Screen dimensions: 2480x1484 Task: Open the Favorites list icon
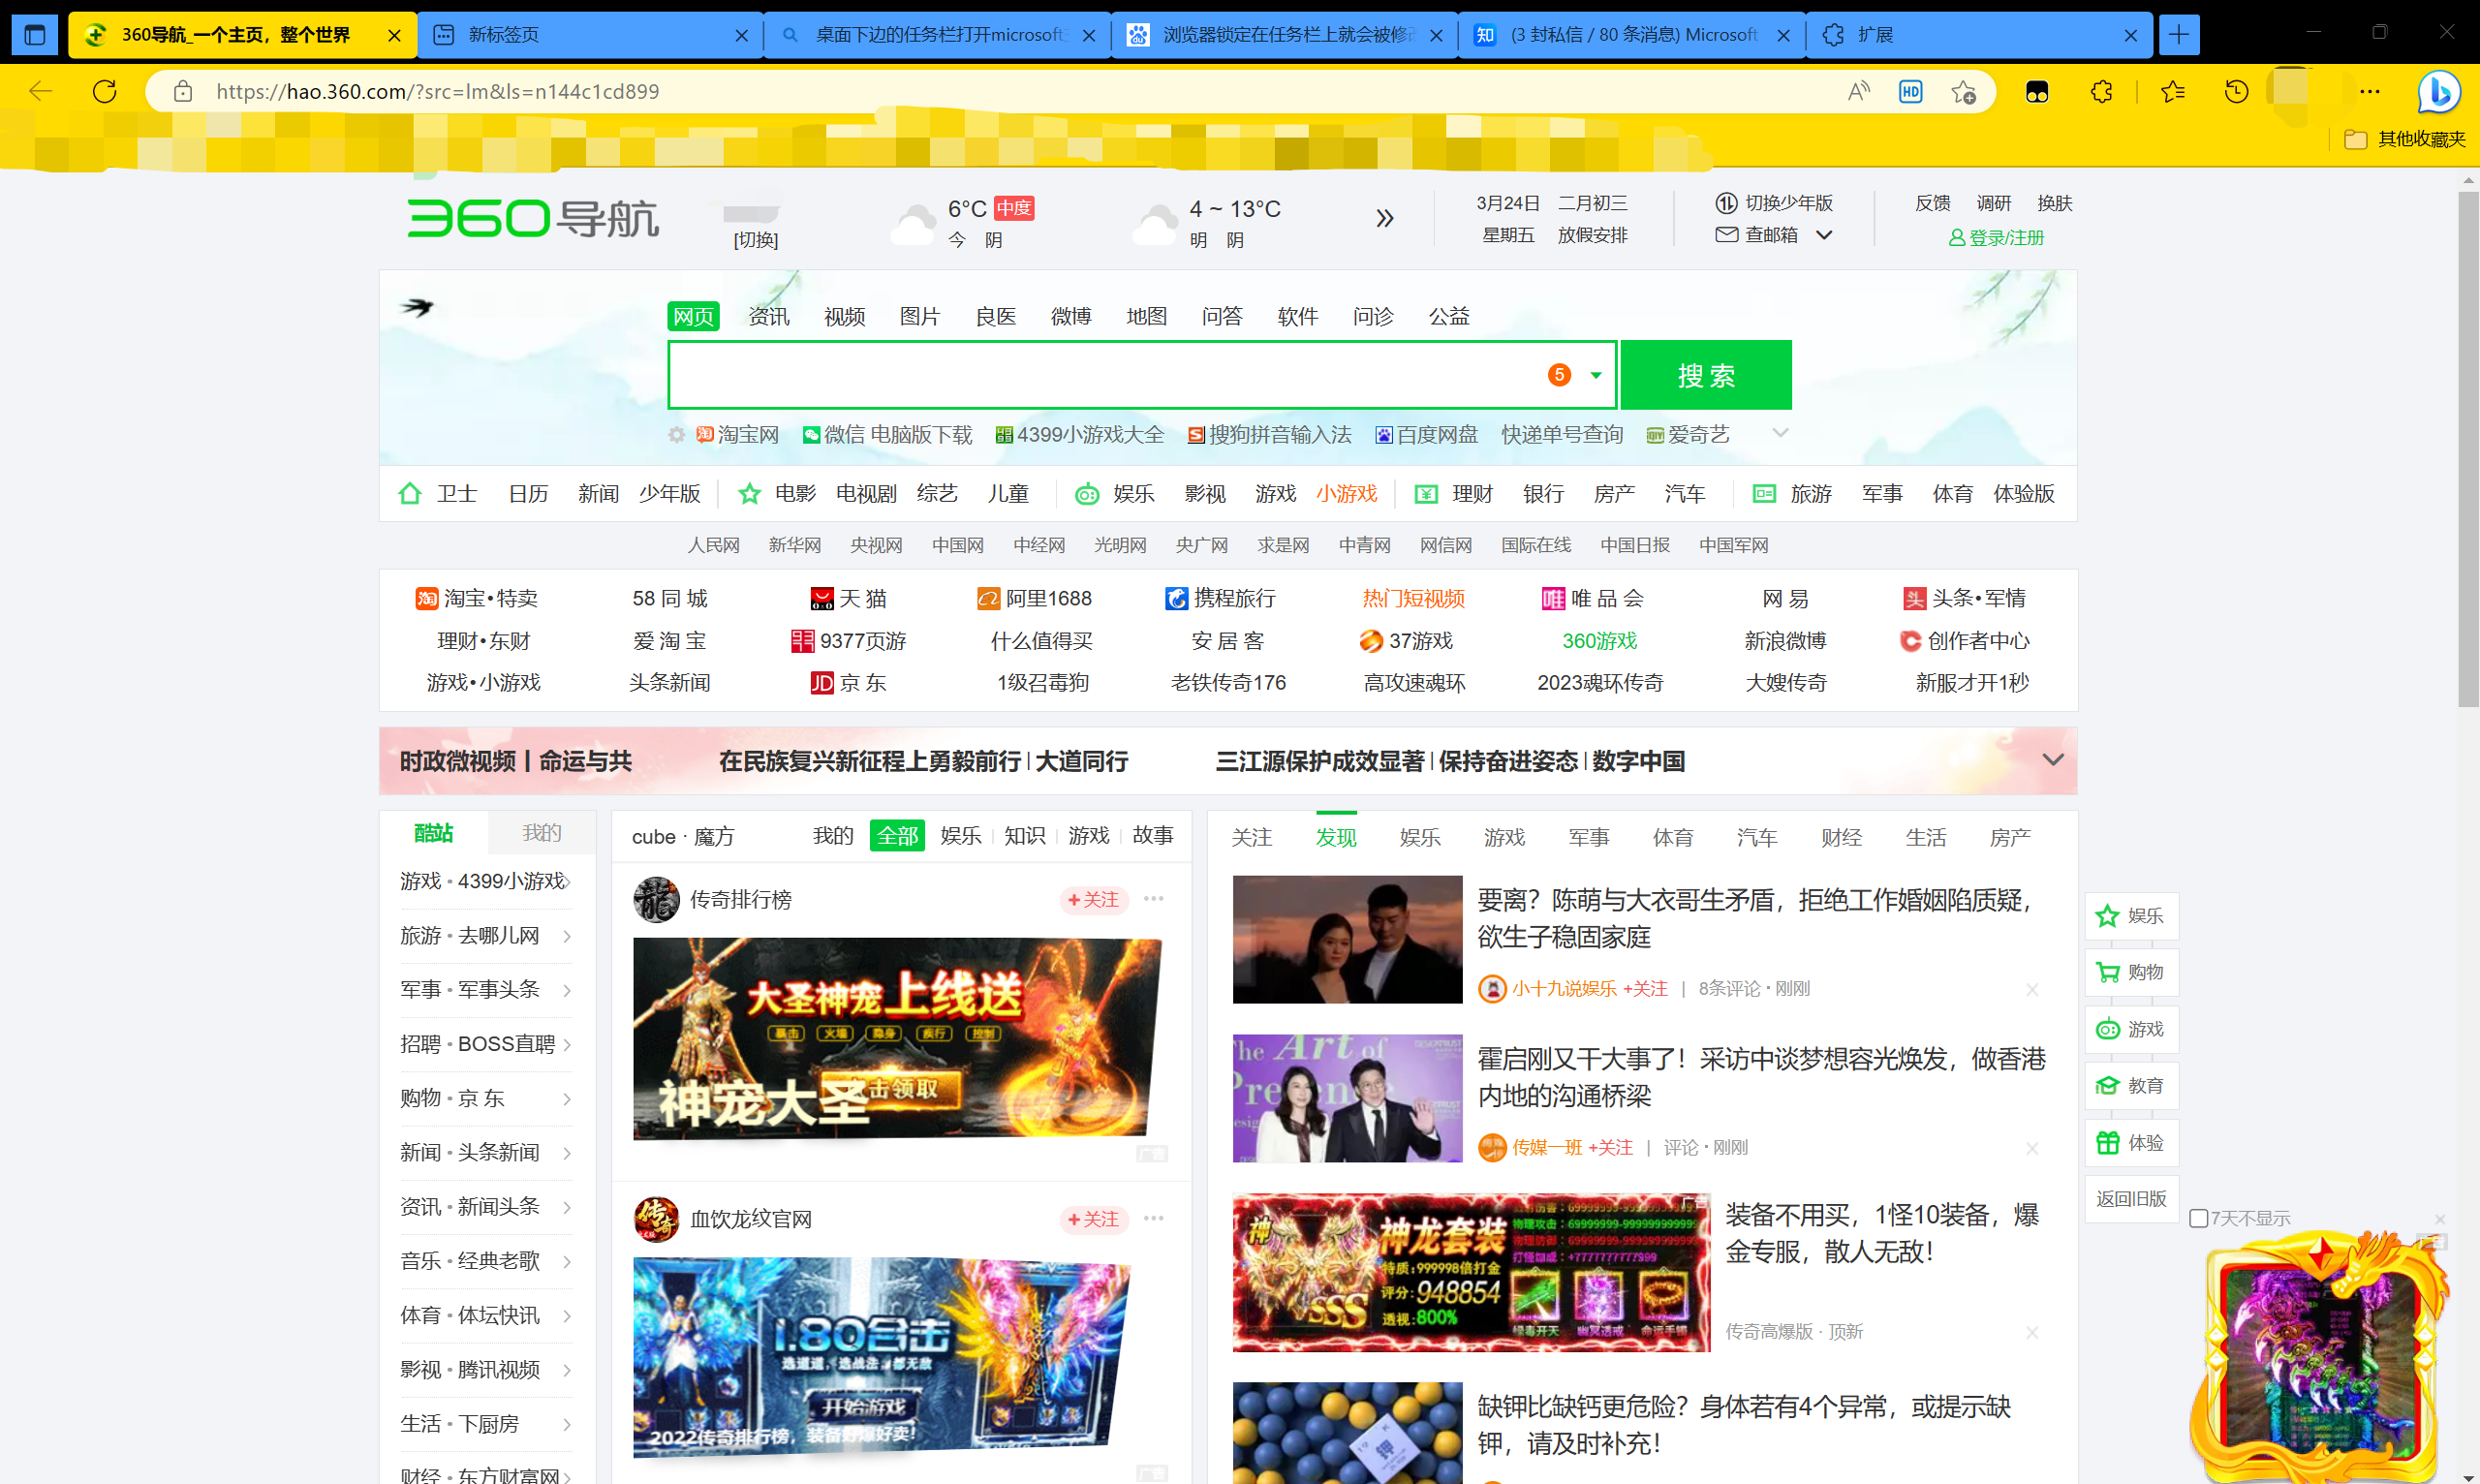pos(2172,92)
